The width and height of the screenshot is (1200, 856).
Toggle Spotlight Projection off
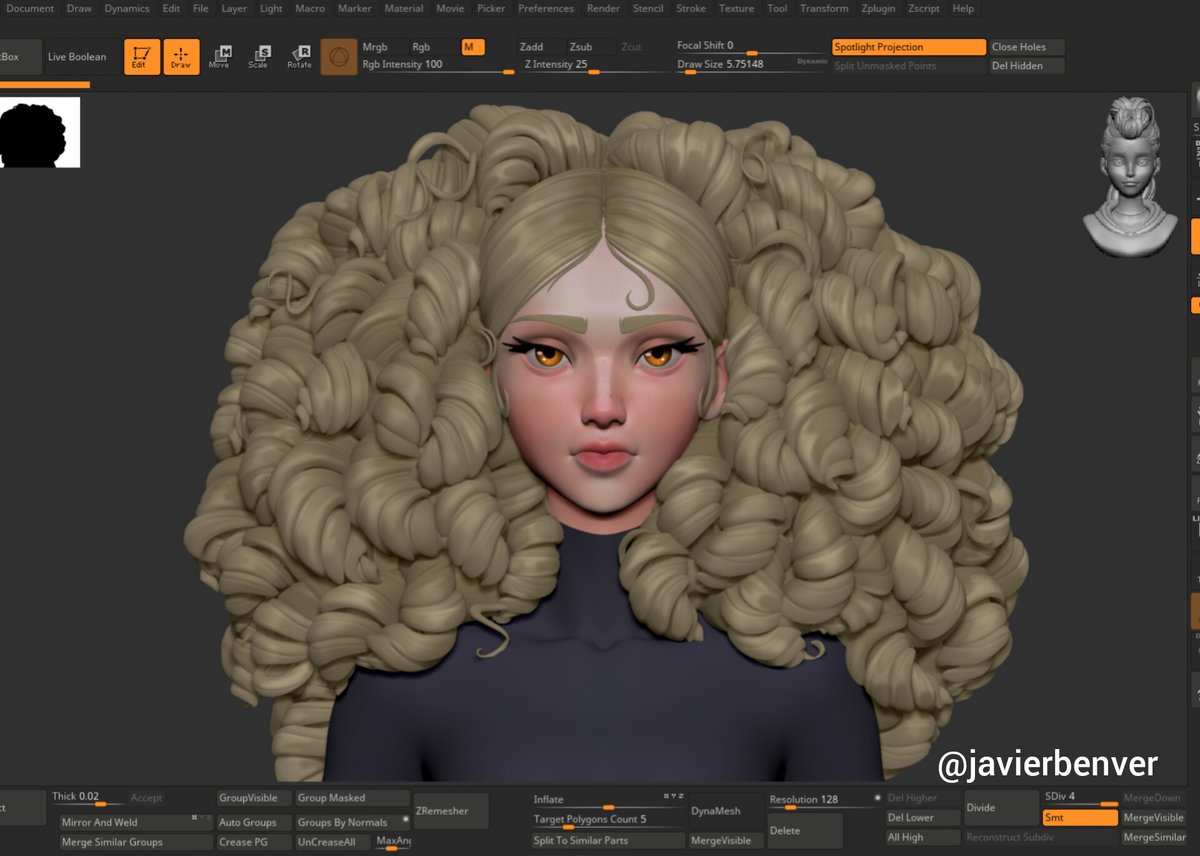point(909,47)
